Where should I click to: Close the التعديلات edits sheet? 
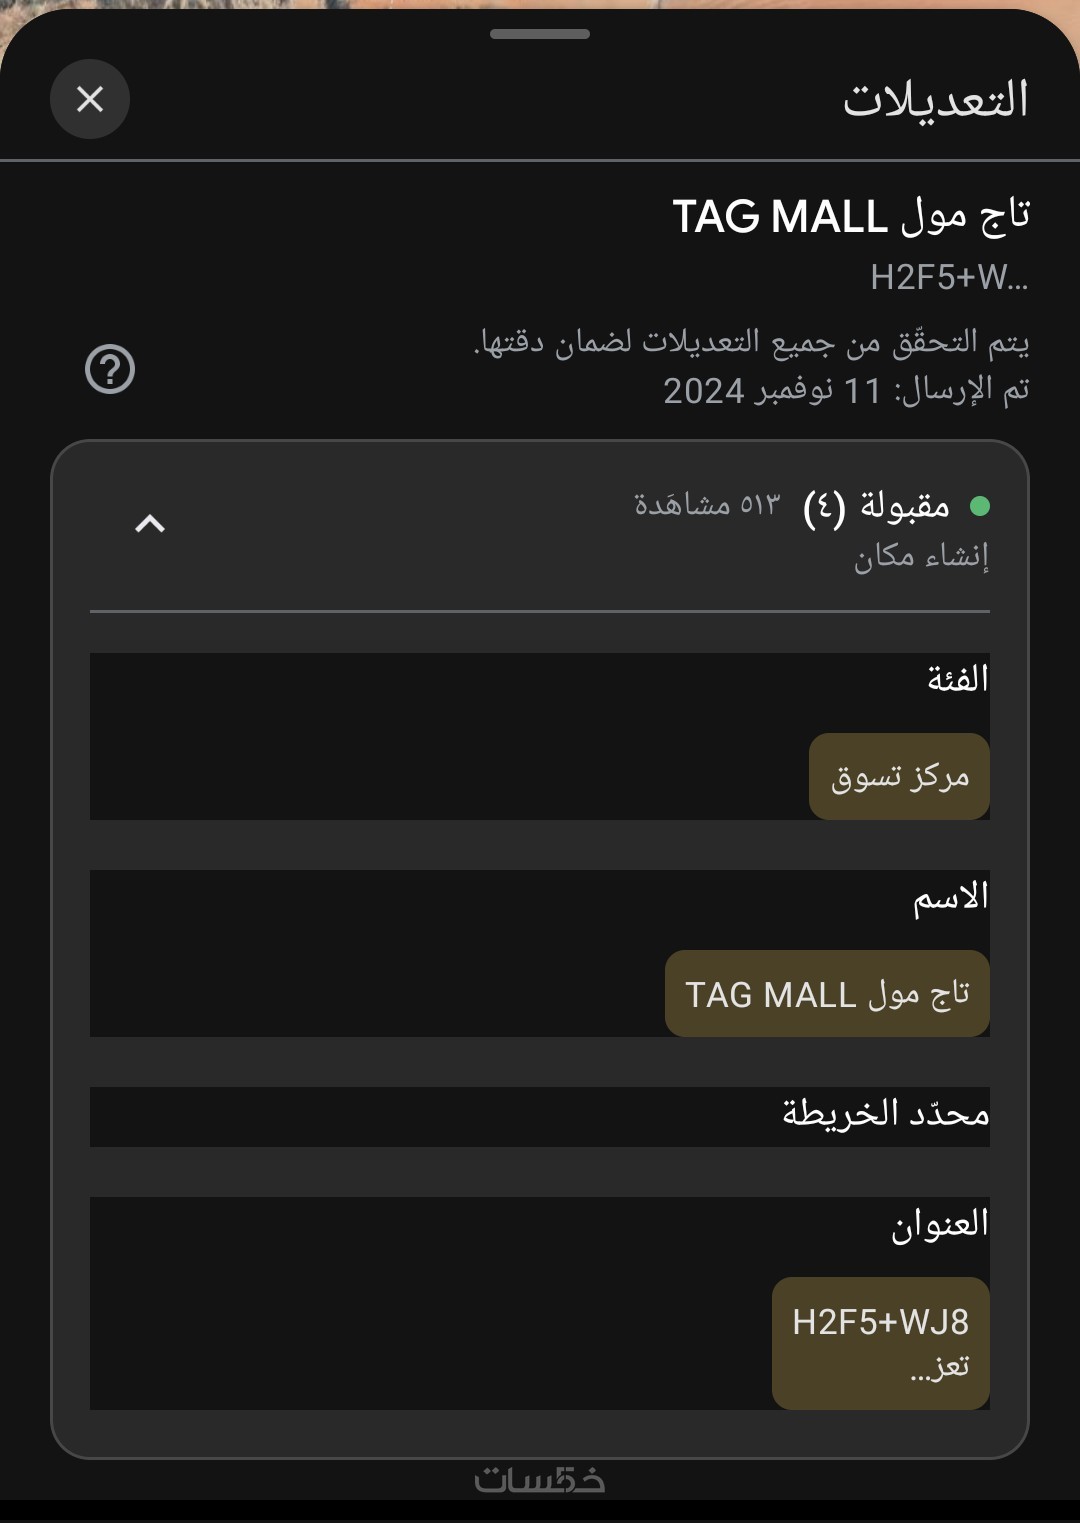click(x=90, y=99)
